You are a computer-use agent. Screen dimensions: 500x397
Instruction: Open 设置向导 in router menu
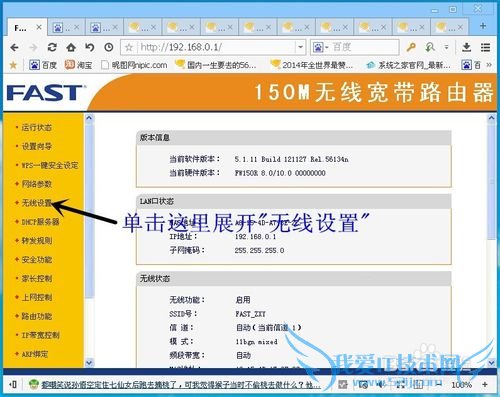(x=37, y=146)
